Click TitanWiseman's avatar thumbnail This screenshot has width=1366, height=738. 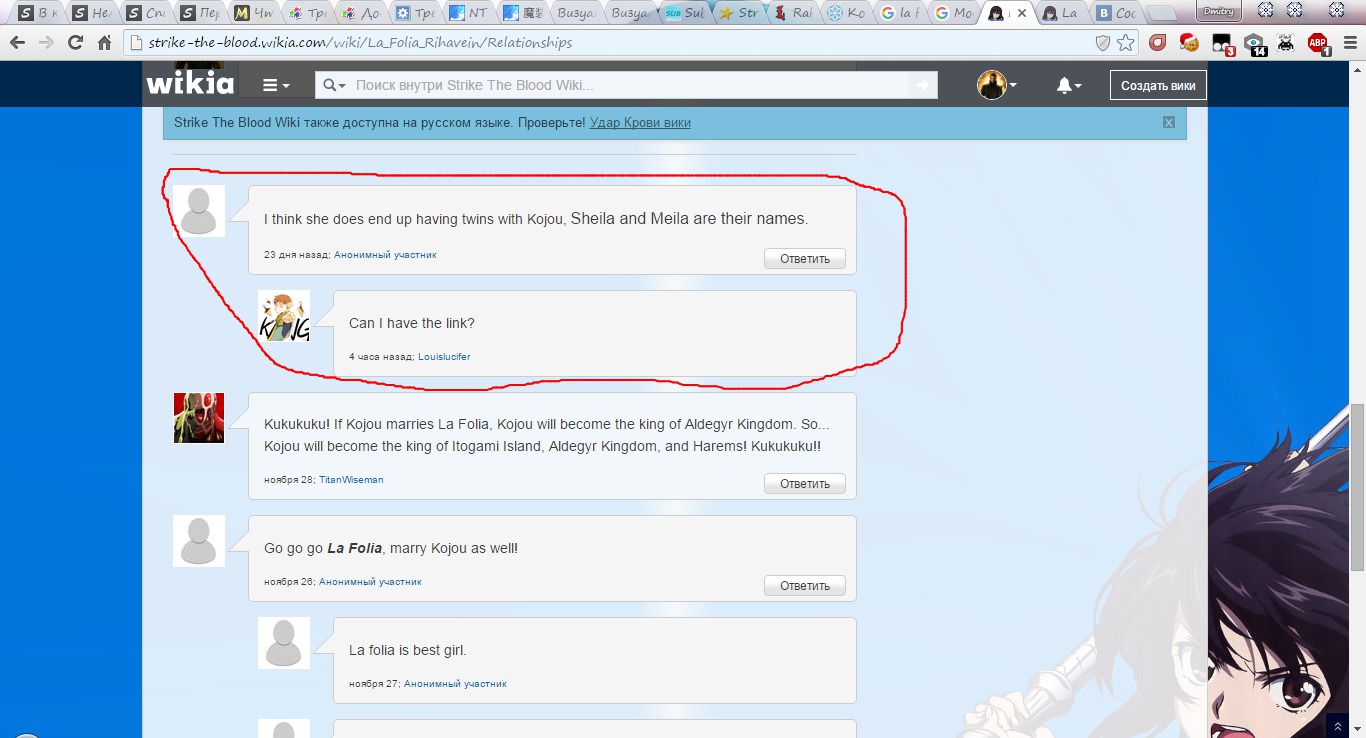tap(199, 418)
